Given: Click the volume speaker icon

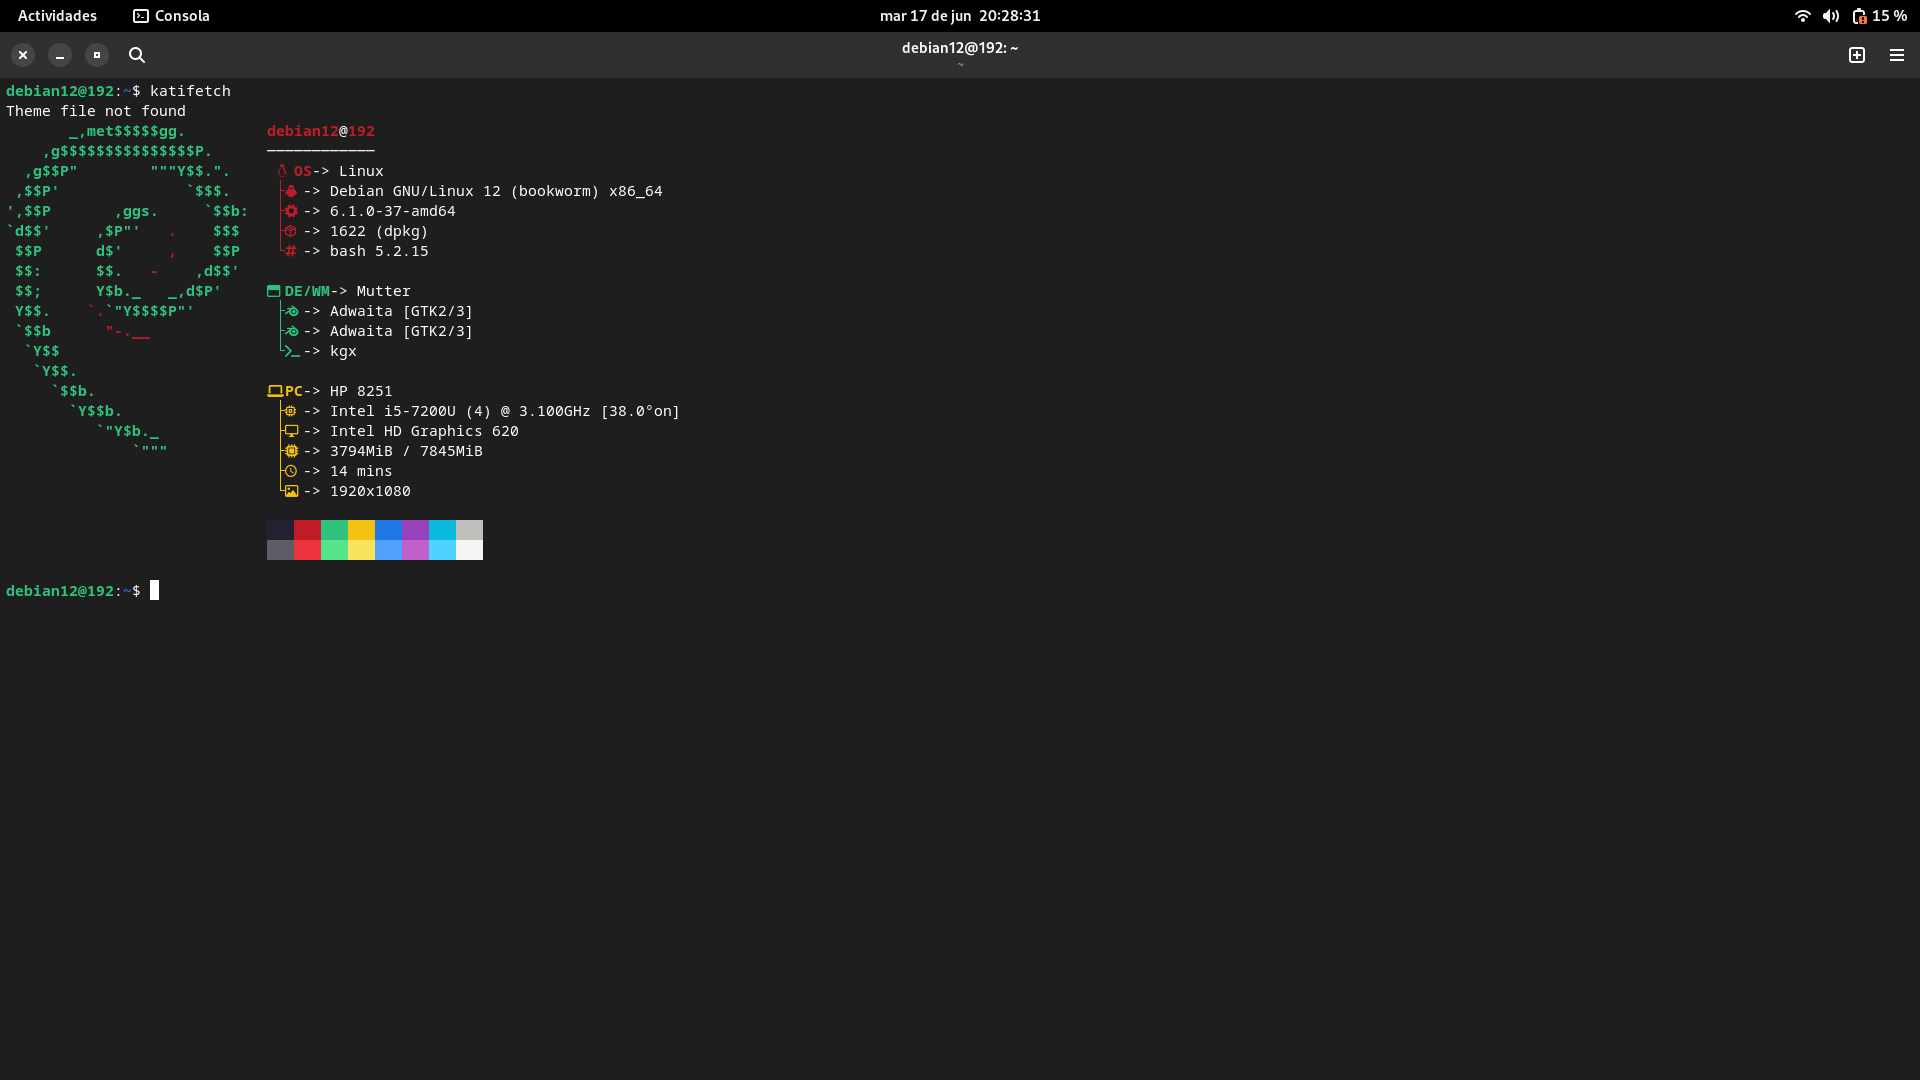Looking at the screenshot, I should (1831, 16).
